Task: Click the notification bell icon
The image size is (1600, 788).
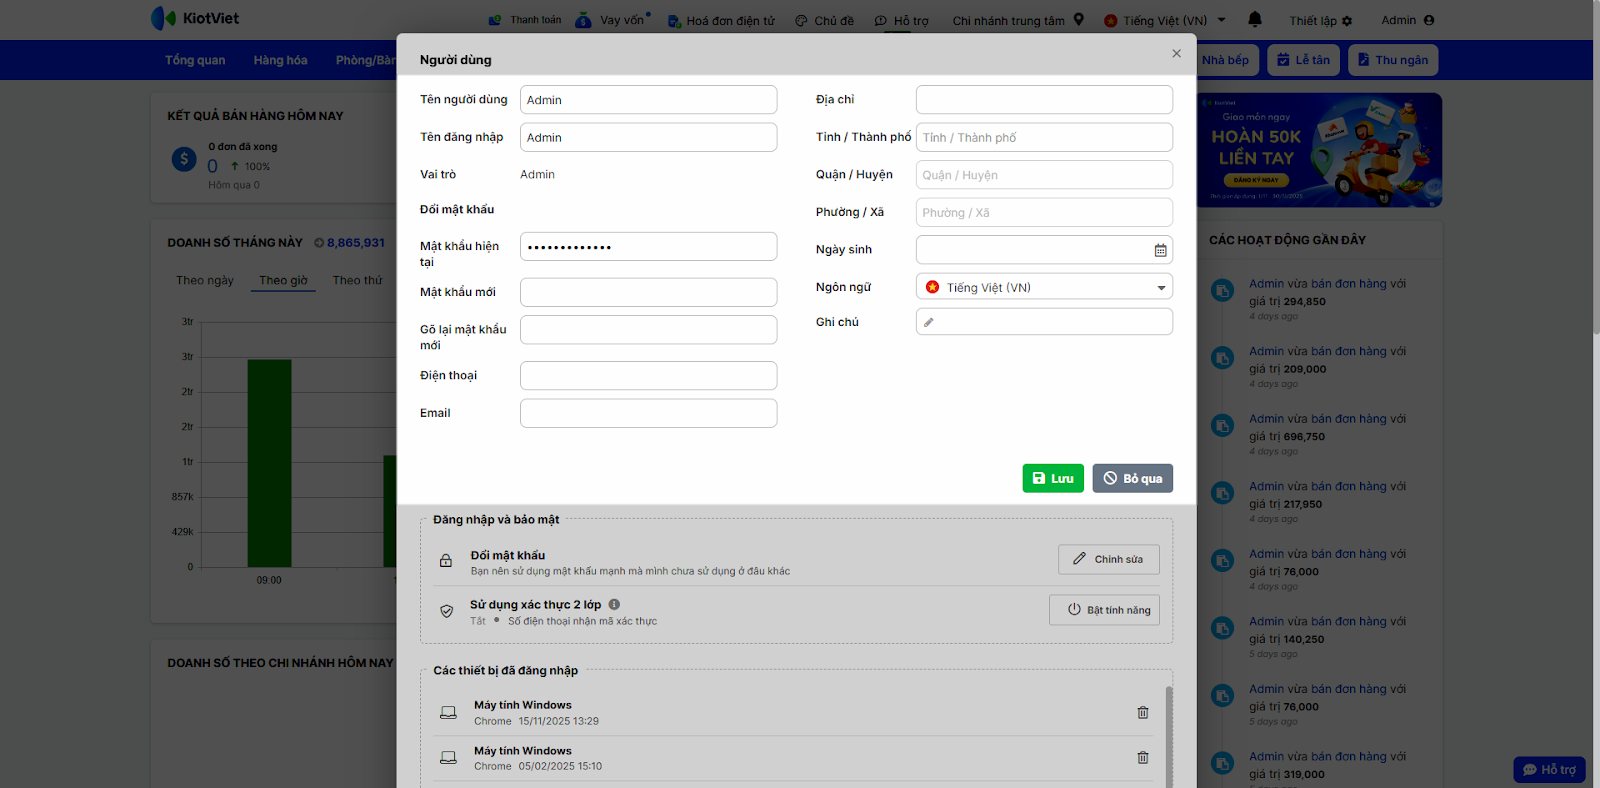Action: point(1255,19)
